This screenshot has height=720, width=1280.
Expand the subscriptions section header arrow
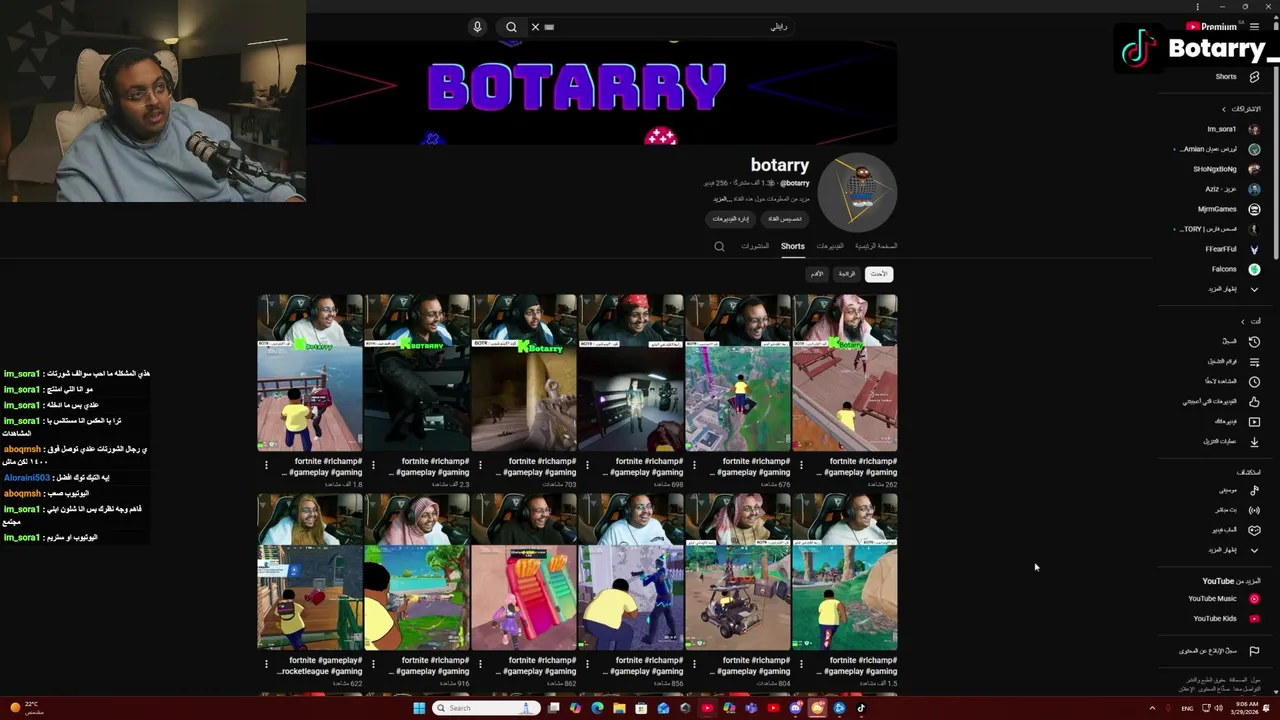point(1223,109)
